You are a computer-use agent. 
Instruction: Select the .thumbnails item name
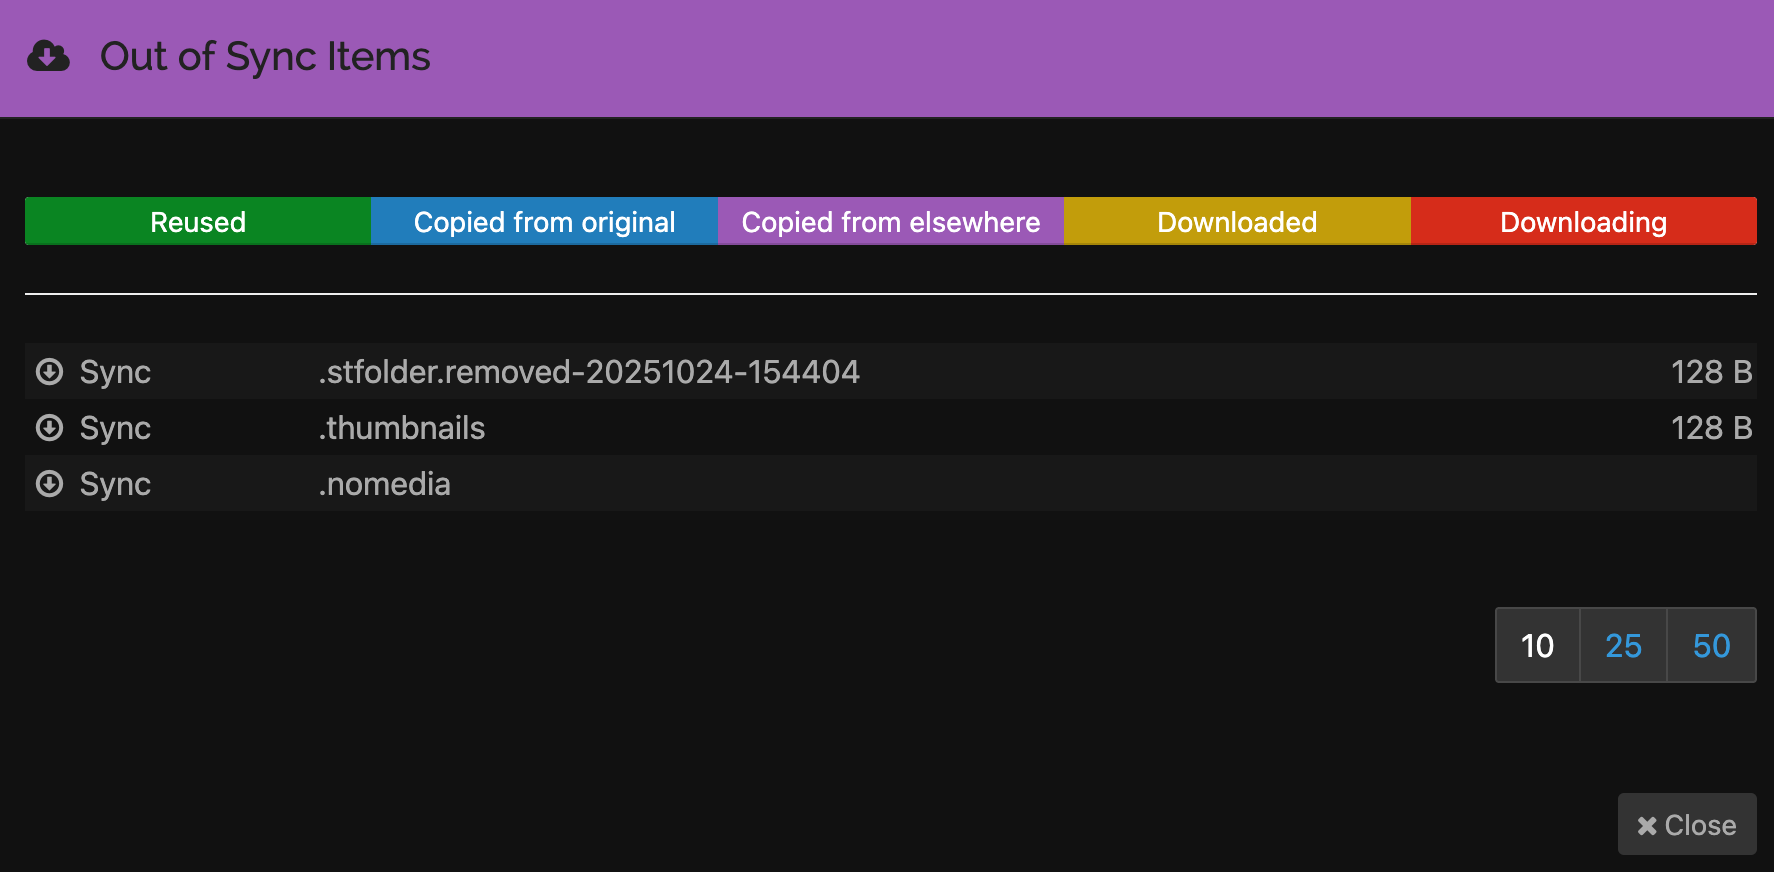point(402,428)
